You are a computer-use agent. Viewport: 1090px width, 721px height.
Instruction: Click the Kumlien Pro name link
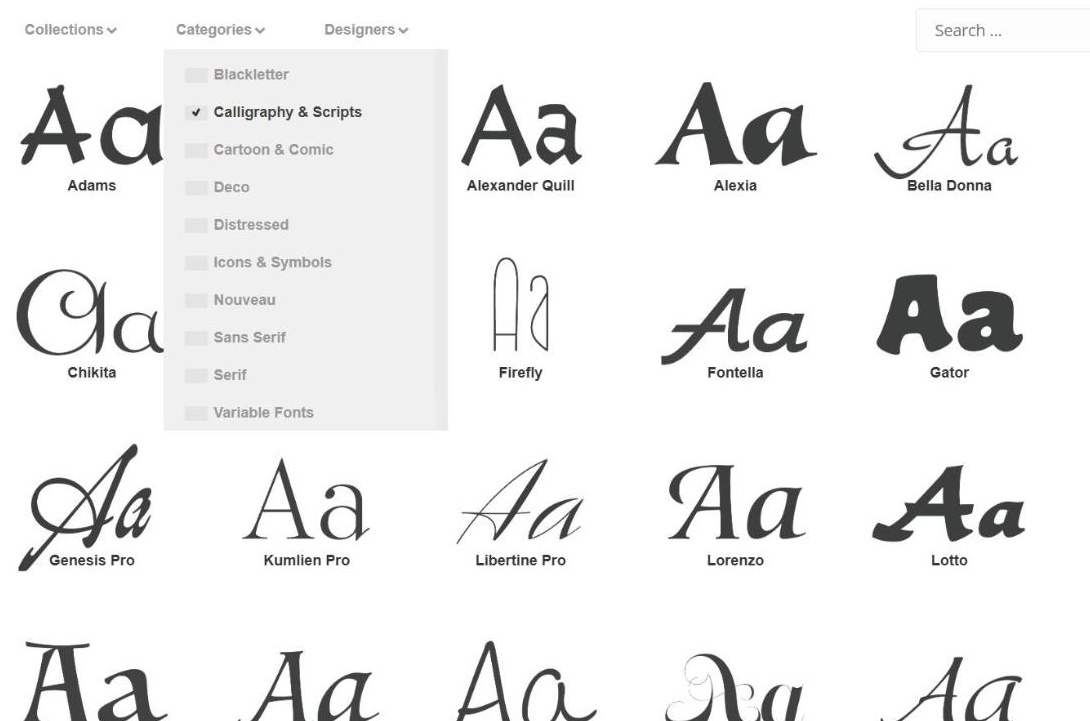[x=307, y=560]
